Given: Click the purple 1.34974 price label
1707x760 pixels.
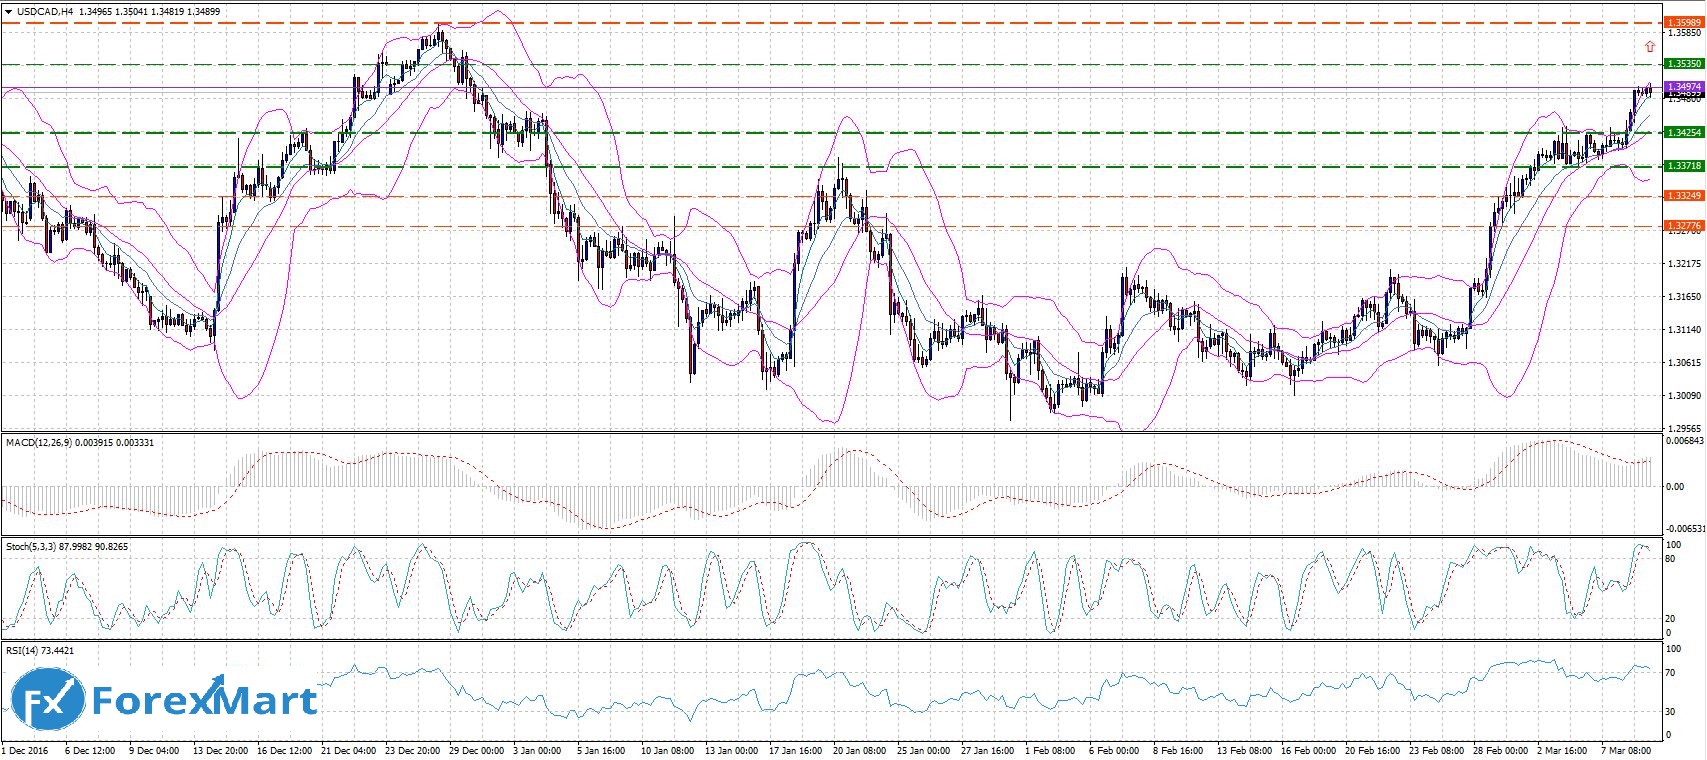Looking at the screenshot, I should 1683,88.
